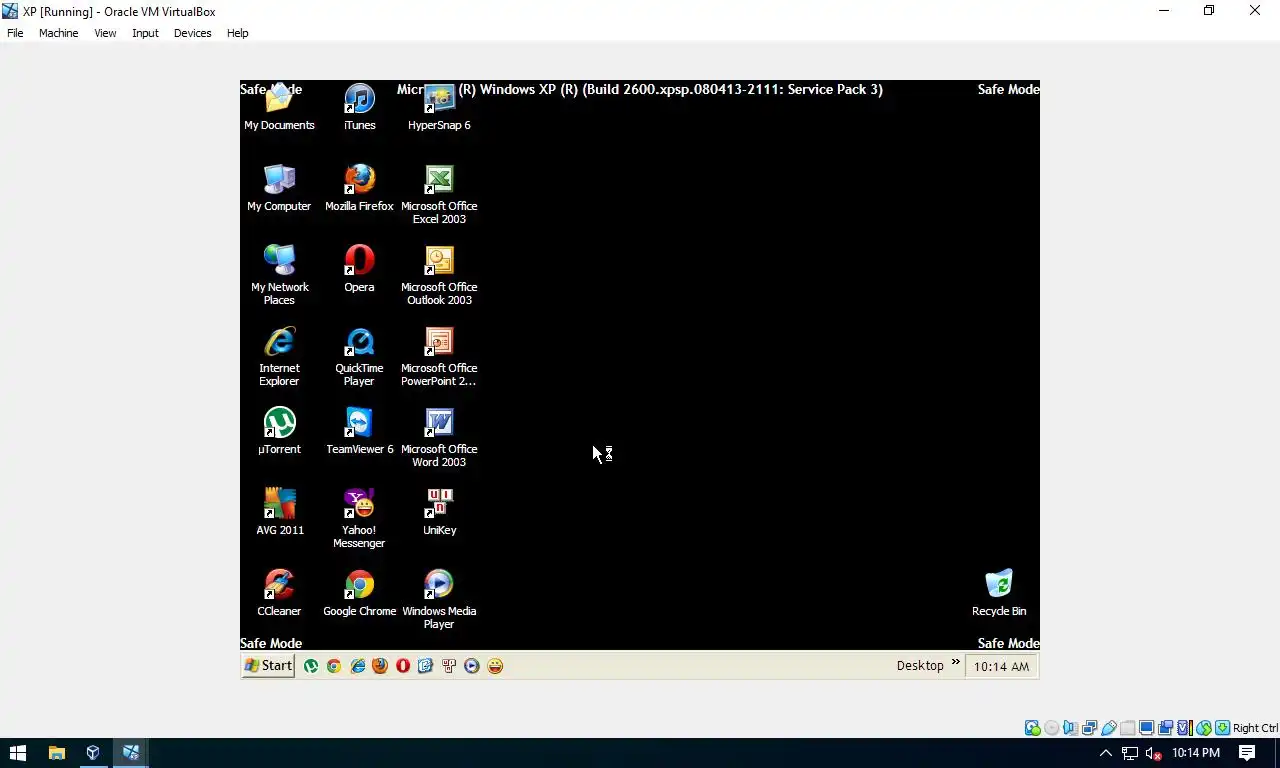Viewport: 1280px width, 768px height.
Task: Select Microsoft Office Excel 2003 shortcut
Action: (439, 194)
